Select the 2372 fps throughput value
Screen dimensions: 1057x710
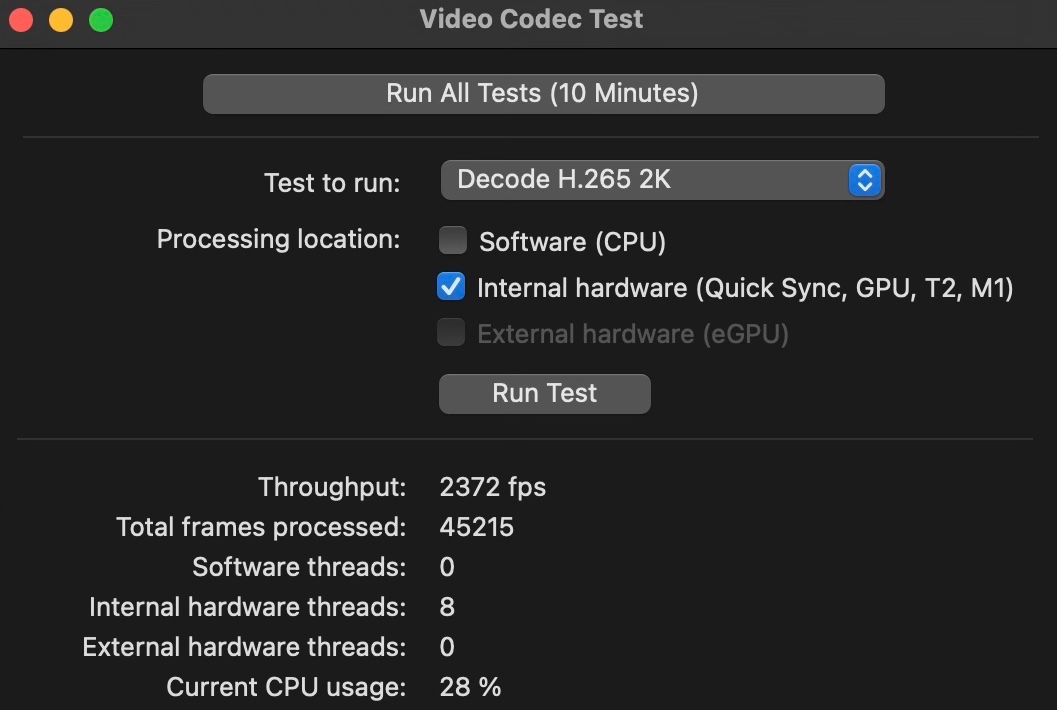click(x=493, y=487)
